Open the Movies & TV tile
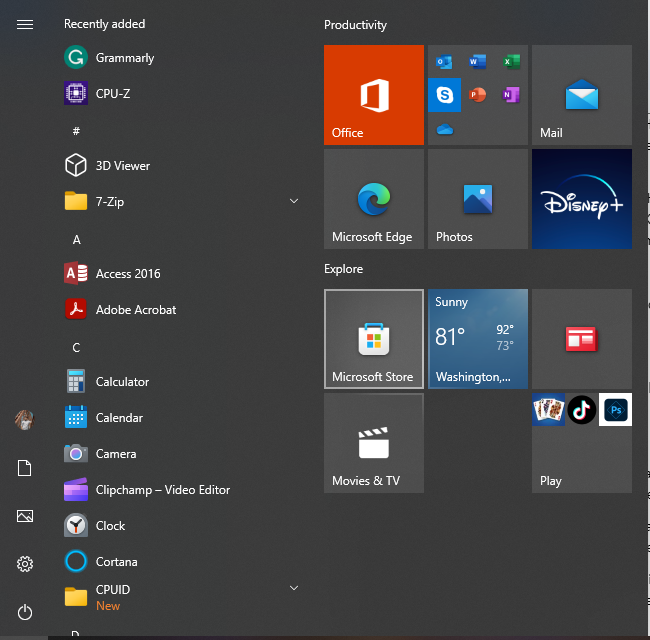 pos(374,443)
